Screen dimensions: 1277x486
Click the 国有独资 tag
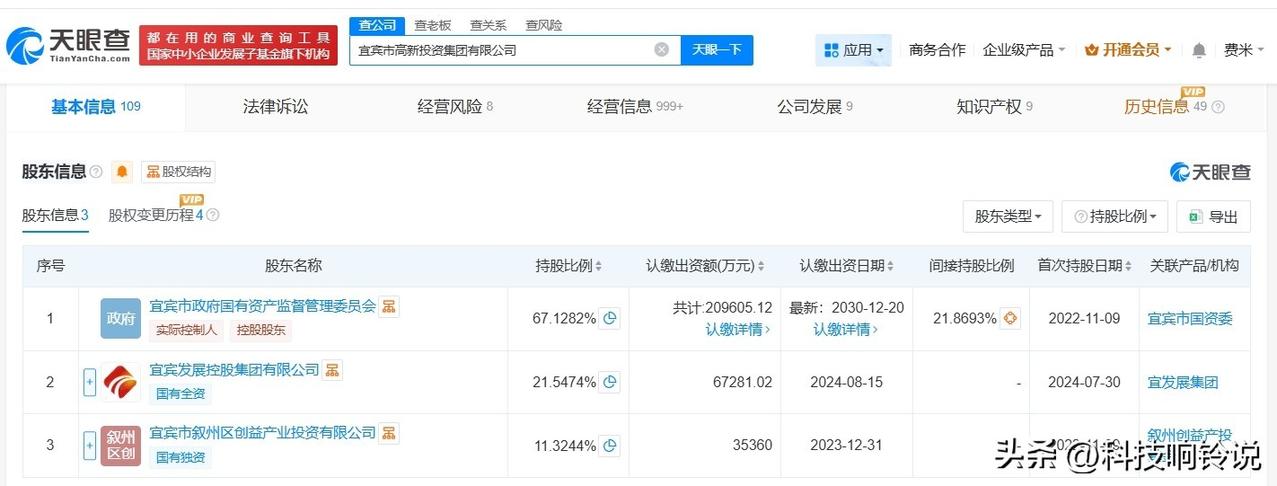point(180,457)
